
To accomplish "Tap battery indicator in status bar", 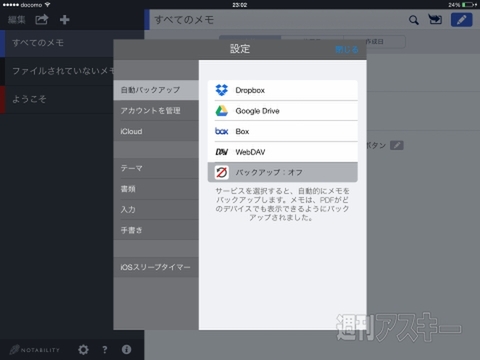I will coord(468,5).
